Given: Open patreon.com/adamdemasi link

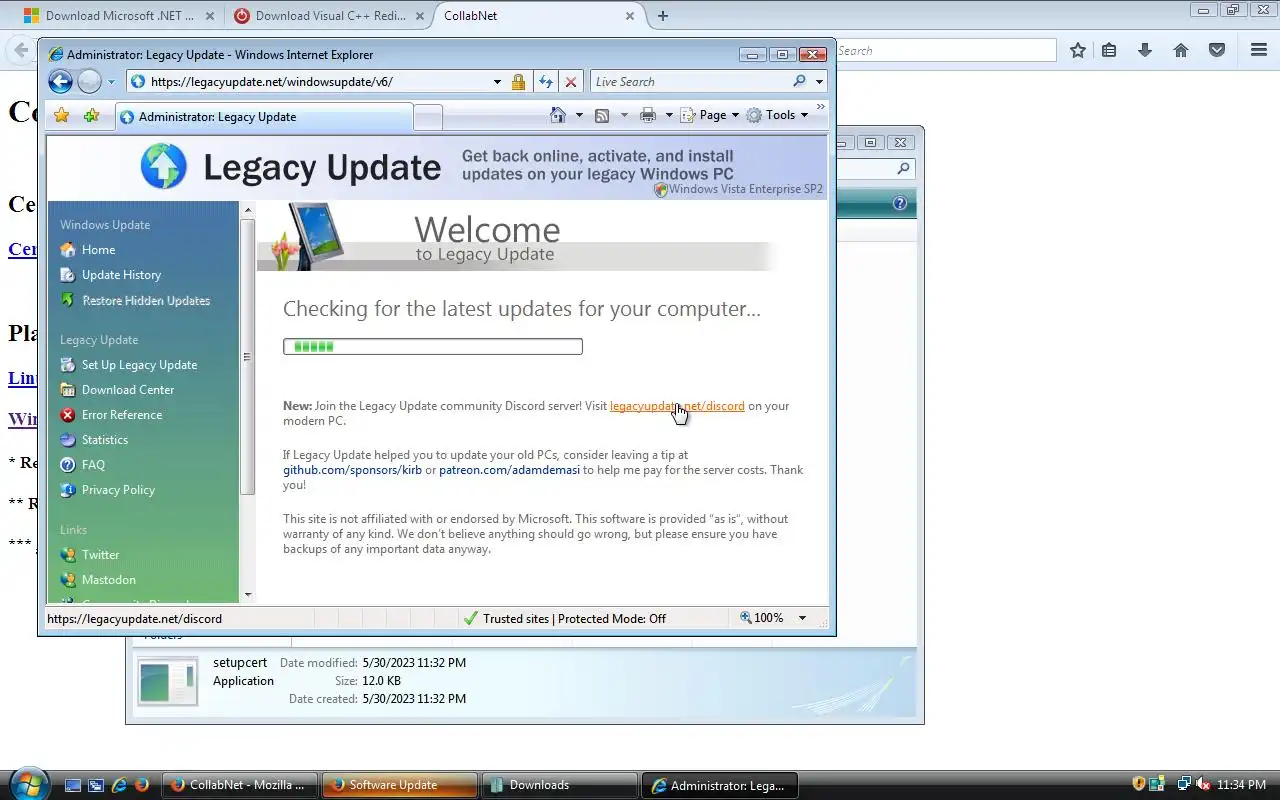Looking at the screenshot, I should point(509,470).
